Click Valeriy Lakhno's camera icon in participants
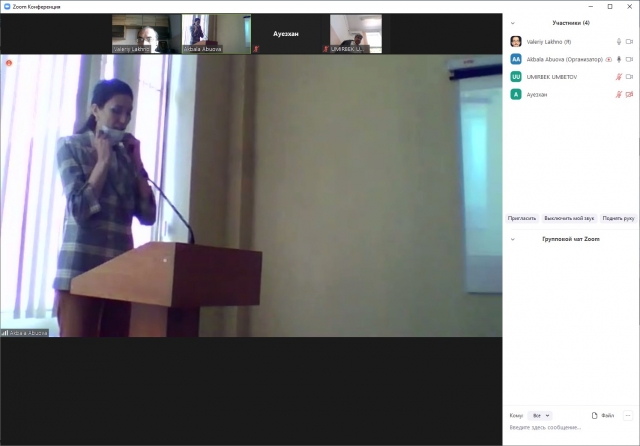Screen dimensions: 640x446 click(629, 42)
